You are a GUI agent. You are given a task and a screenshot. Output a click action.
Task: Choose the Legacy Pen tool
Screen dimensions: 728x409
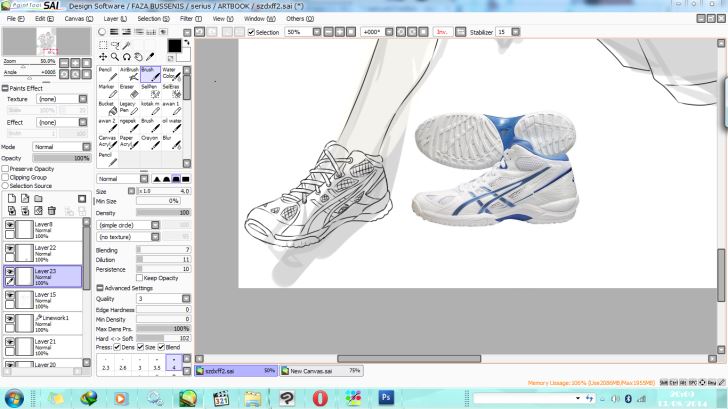pos(129,108)
